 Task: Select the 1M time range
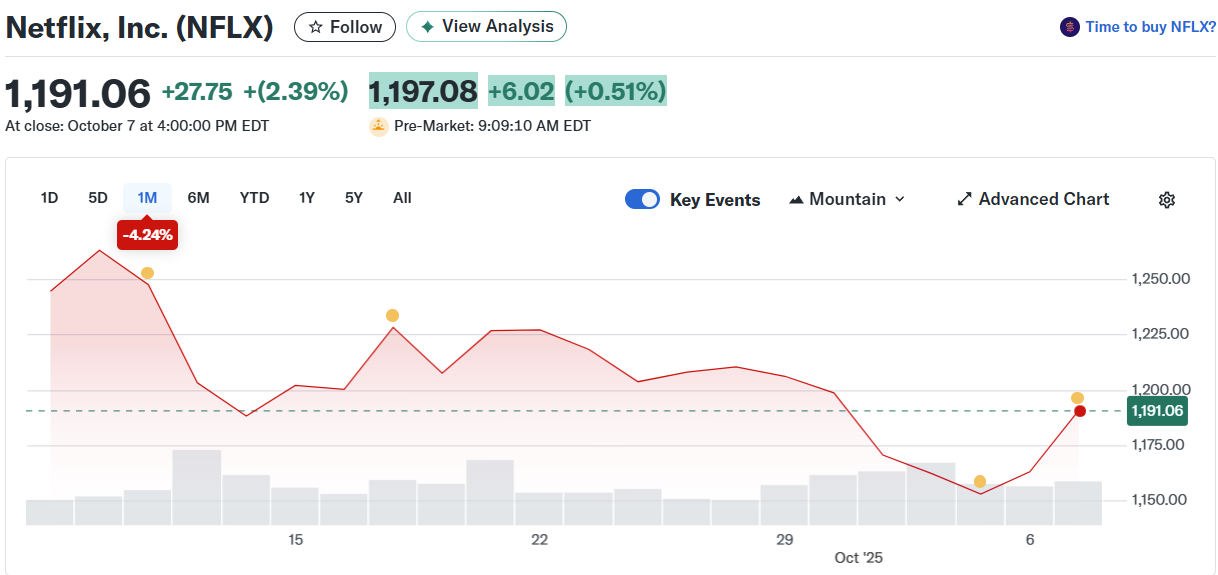147,198
